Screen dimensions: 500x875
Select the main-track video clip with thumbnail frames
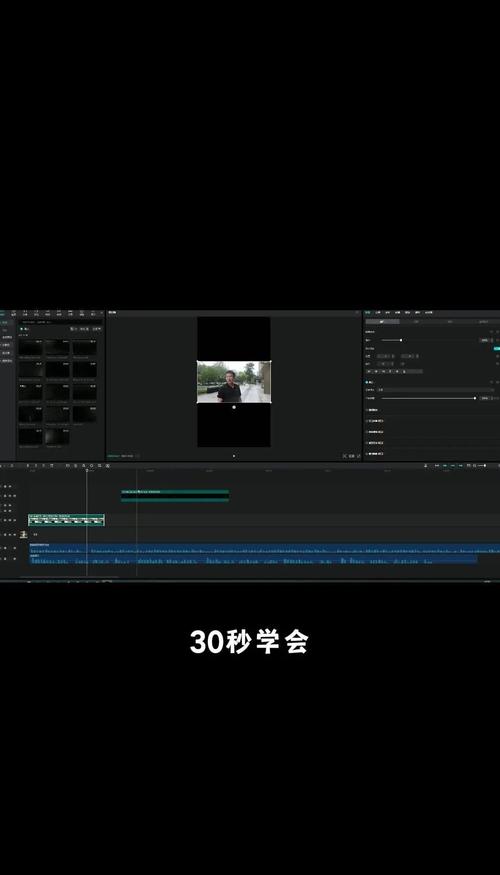click(66, 520)
